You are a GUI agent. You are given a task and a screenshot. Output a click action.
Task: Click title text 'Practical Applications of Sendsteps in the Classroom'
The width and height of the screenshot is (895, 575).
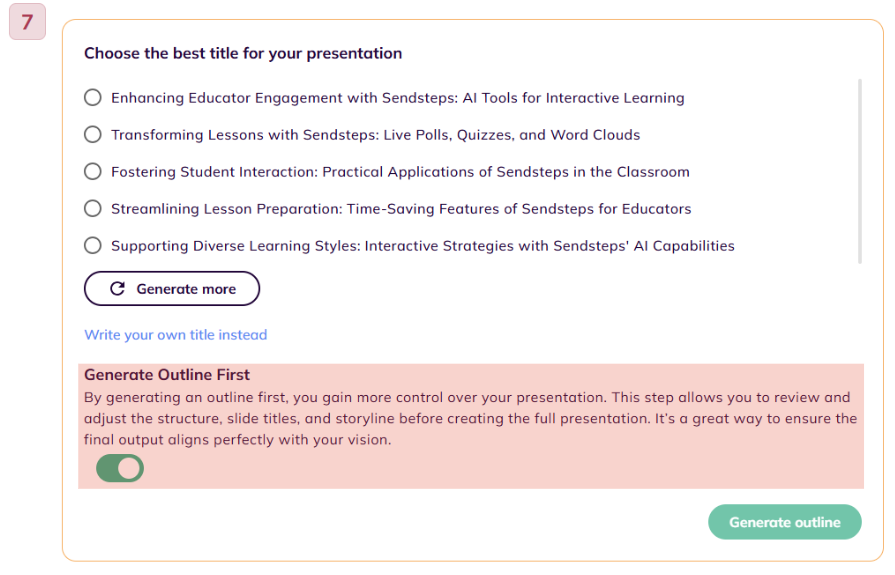[x=506, y=172]
